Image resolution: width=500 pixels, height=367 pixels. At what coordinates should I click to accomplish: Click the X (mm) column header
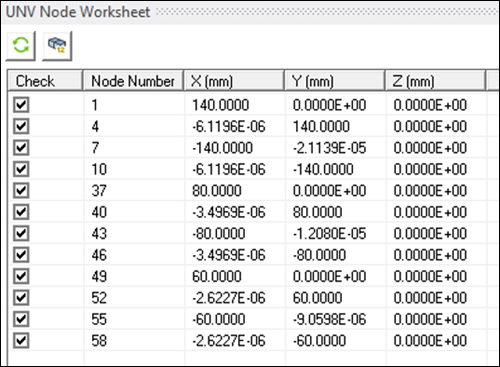click(x=234, y=81)
